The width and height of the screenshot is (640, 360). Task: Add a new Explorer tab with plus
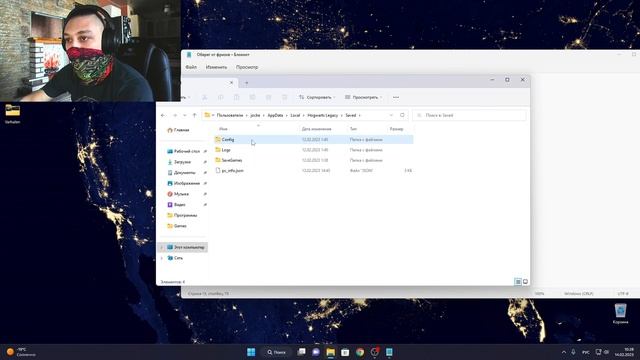click(246, 83)
